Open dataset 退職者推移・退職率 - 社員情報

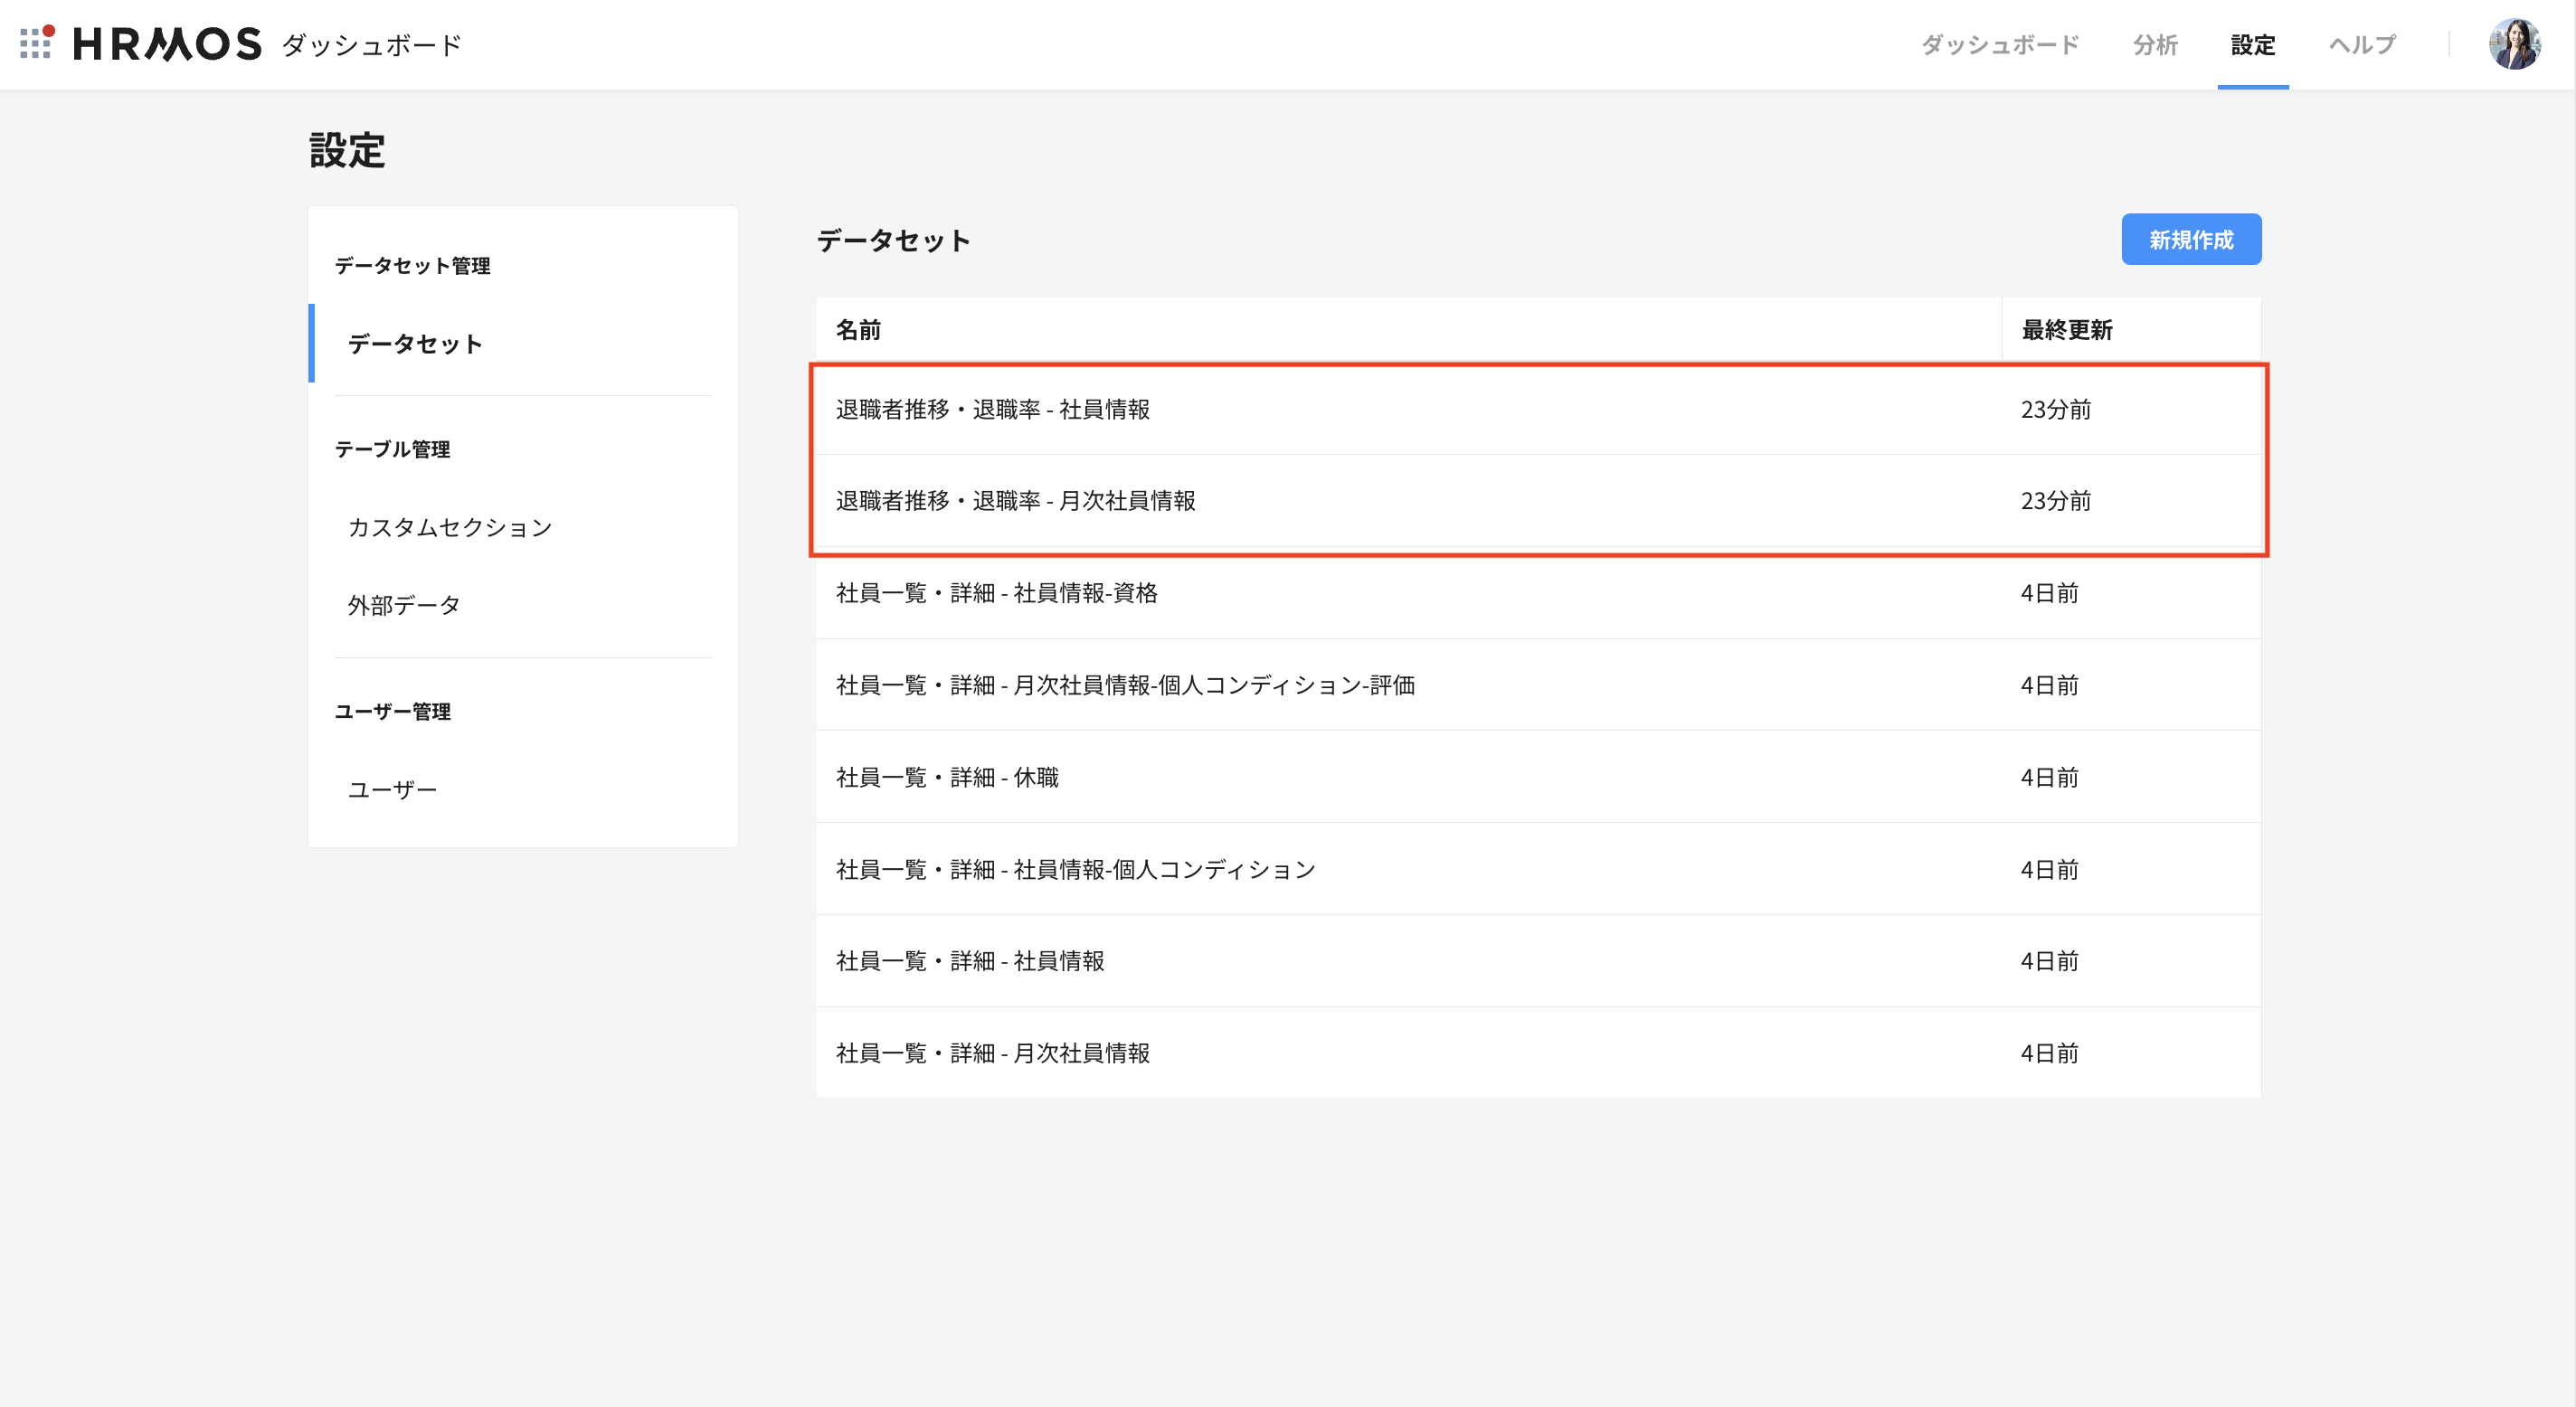tap(992, 409)
